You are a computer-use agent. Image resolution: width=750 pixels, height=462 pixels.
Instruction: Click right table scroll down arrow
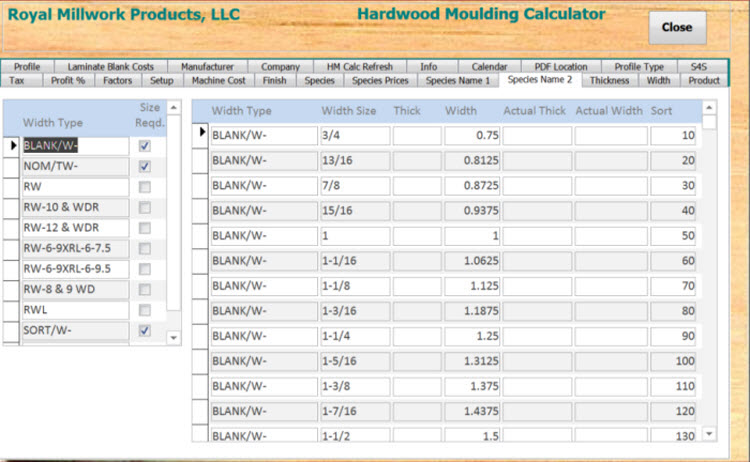pyautogui.click(x=709, y=434)
